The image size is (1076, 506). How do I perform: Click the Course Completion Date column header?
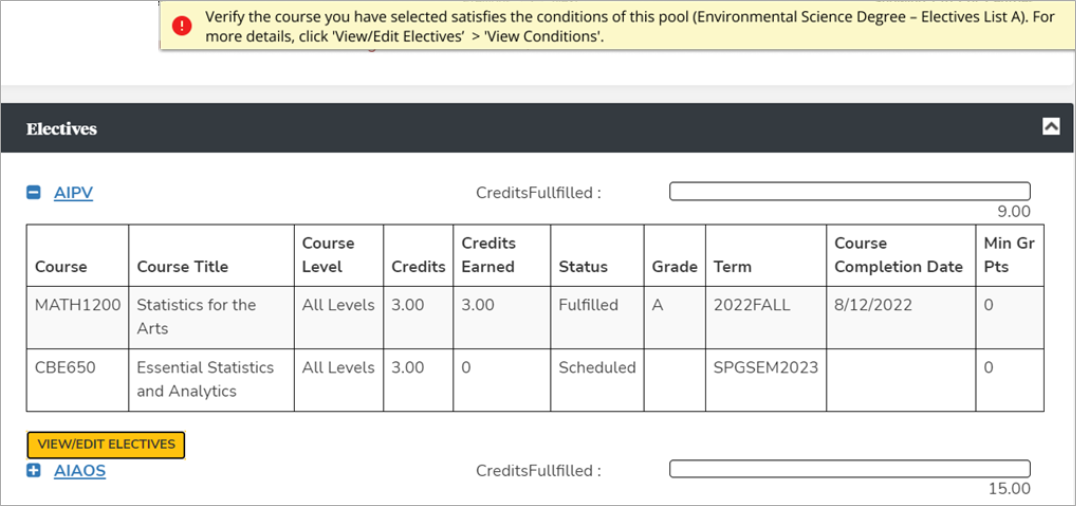pyautogui.click(x=898, y=255)
